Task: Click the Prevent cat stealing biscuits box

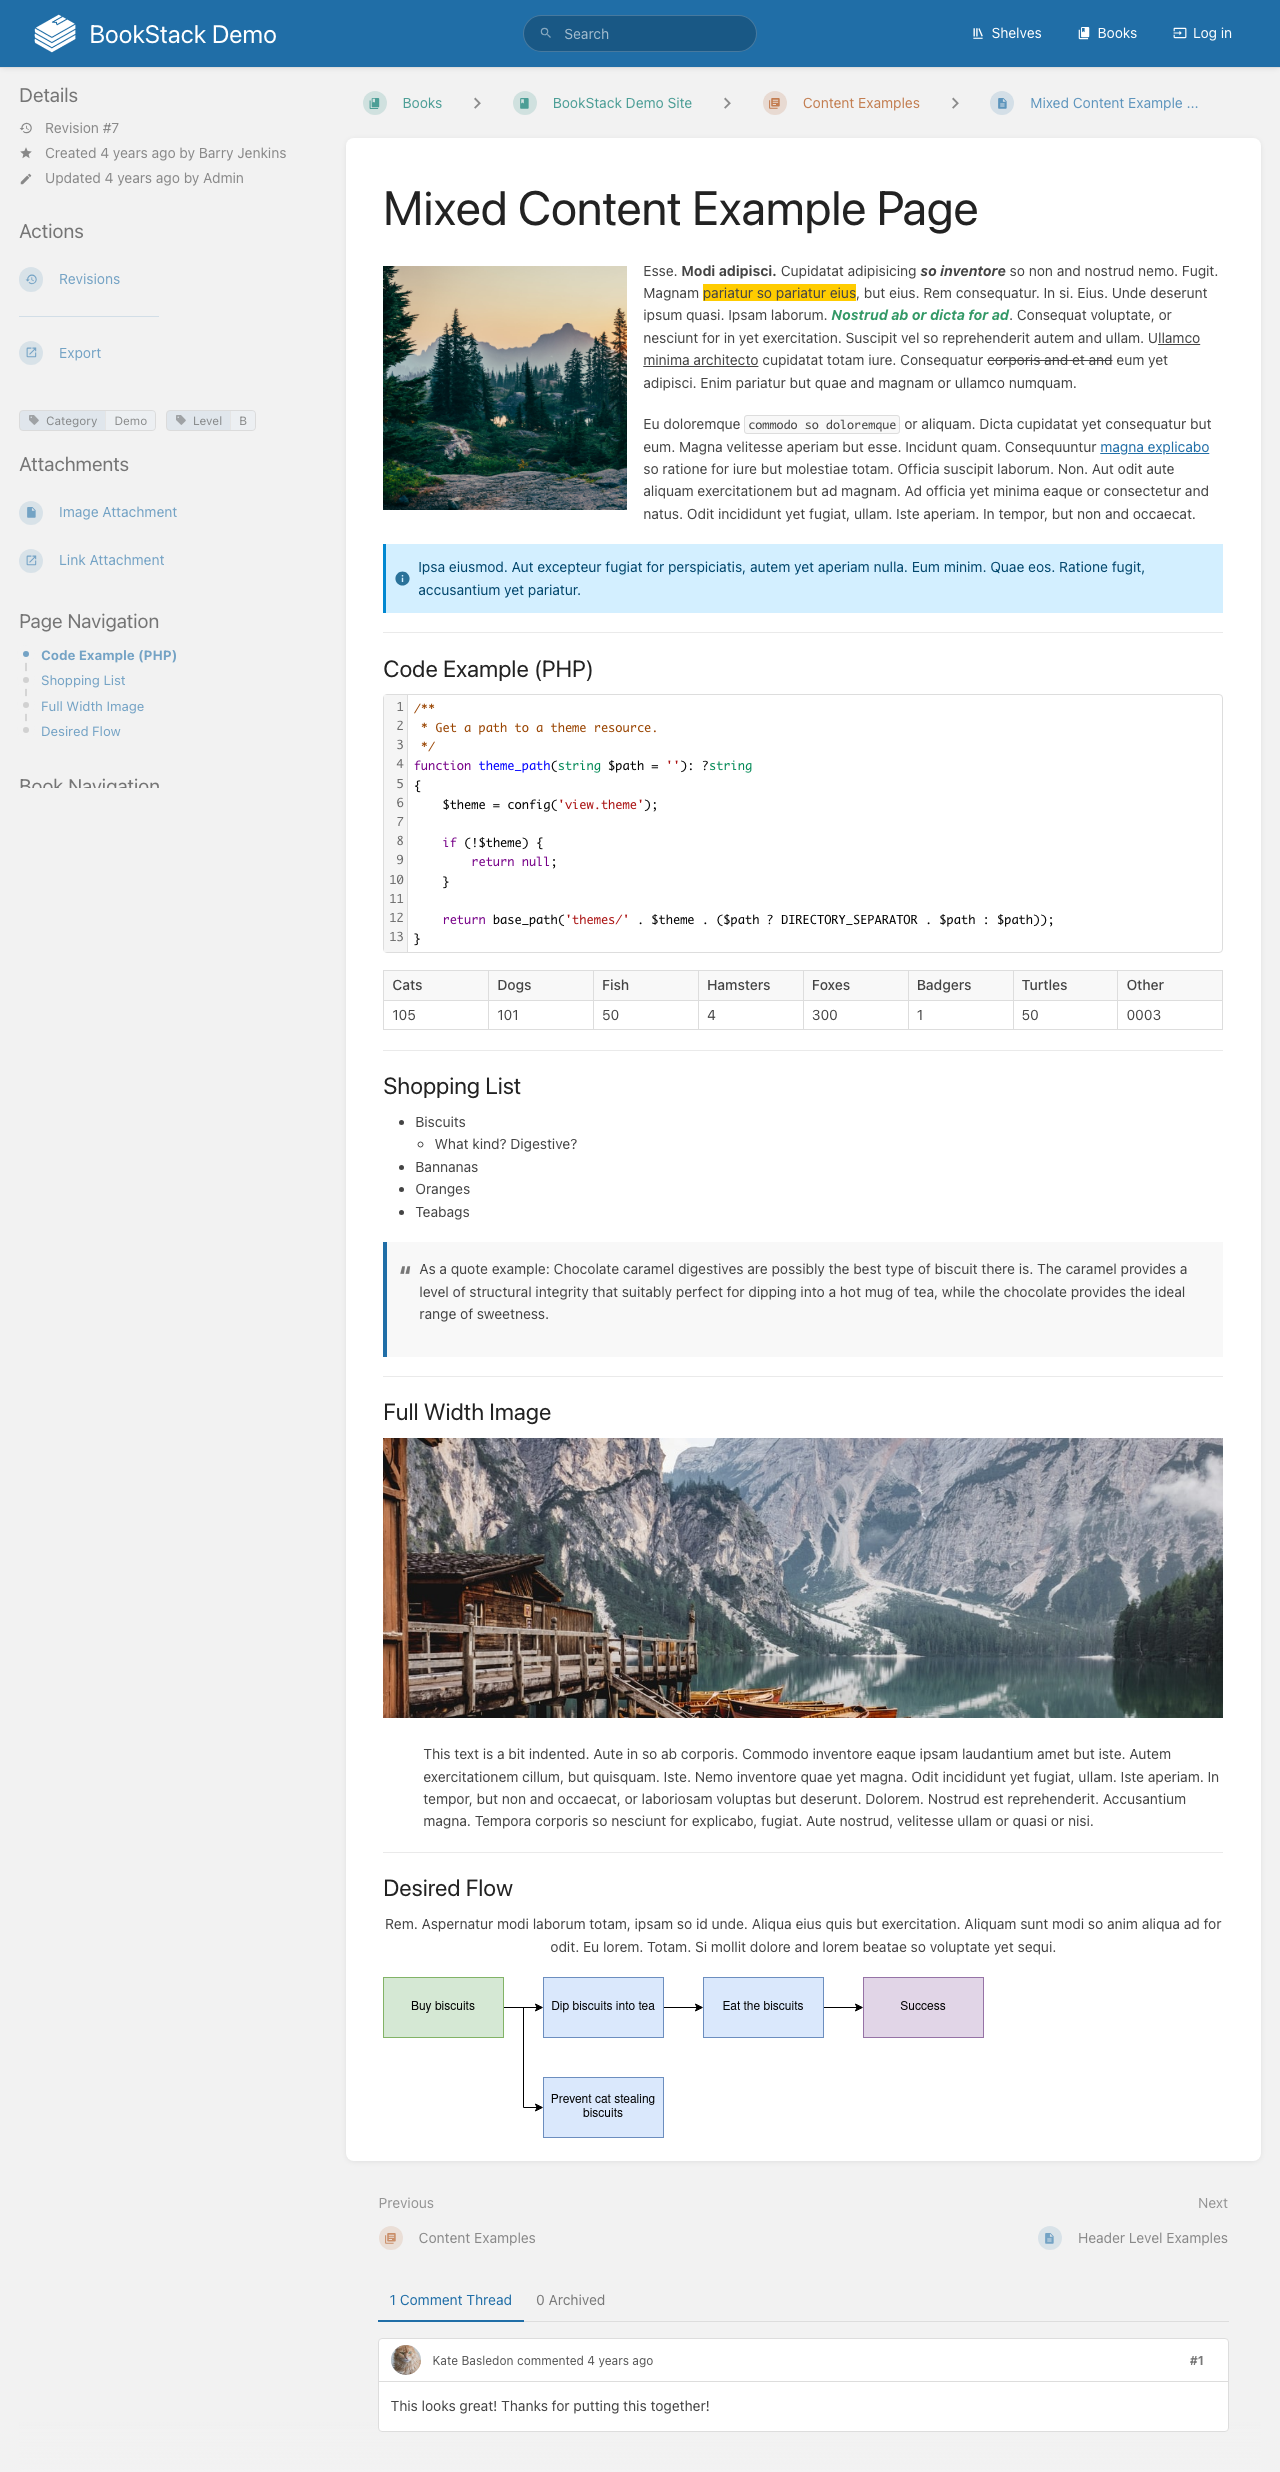Action: (x=603, y=2106)
